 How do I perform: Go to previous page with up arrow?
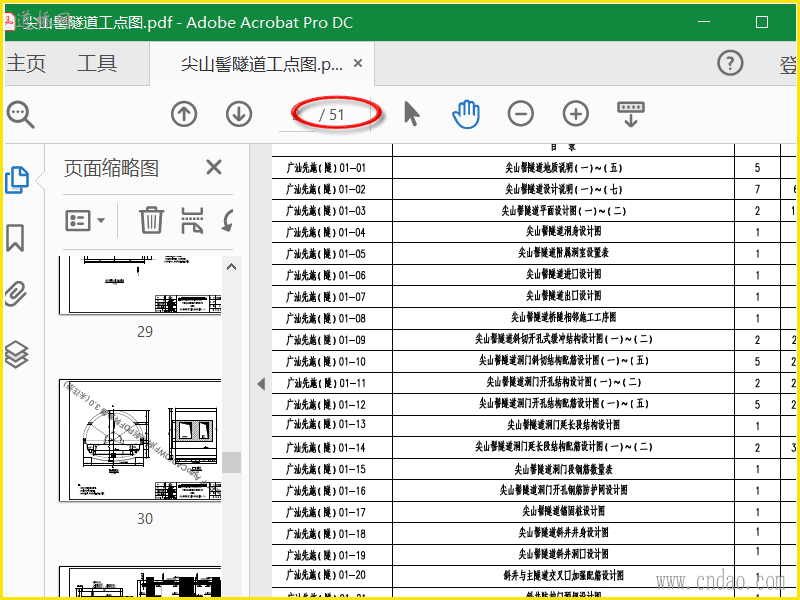pos(184,114)
